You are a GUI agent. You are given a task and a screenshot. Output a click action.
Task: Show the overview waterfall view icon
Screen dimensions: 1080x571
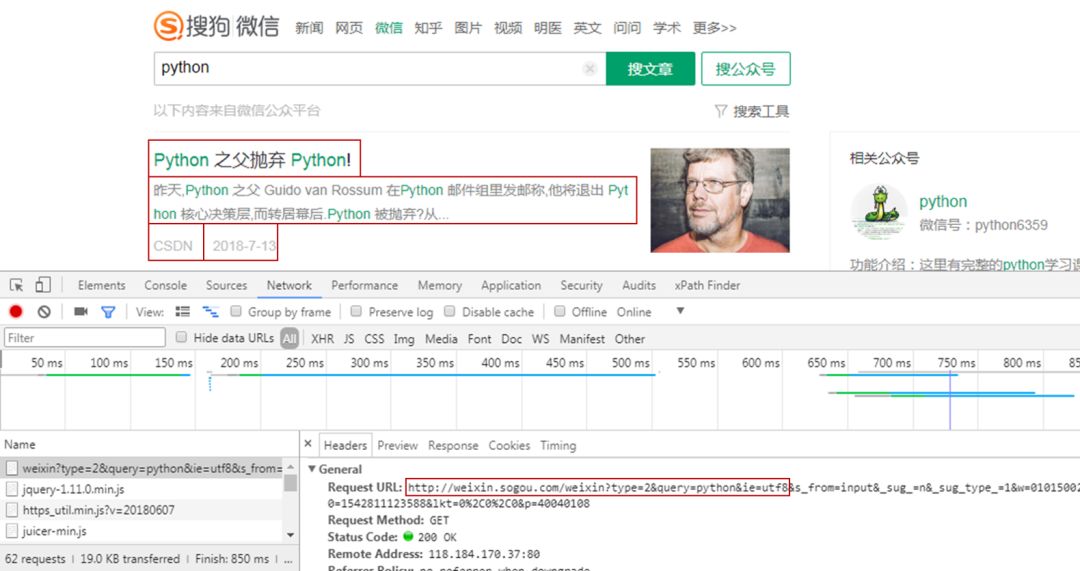click(x=210, y=312)
